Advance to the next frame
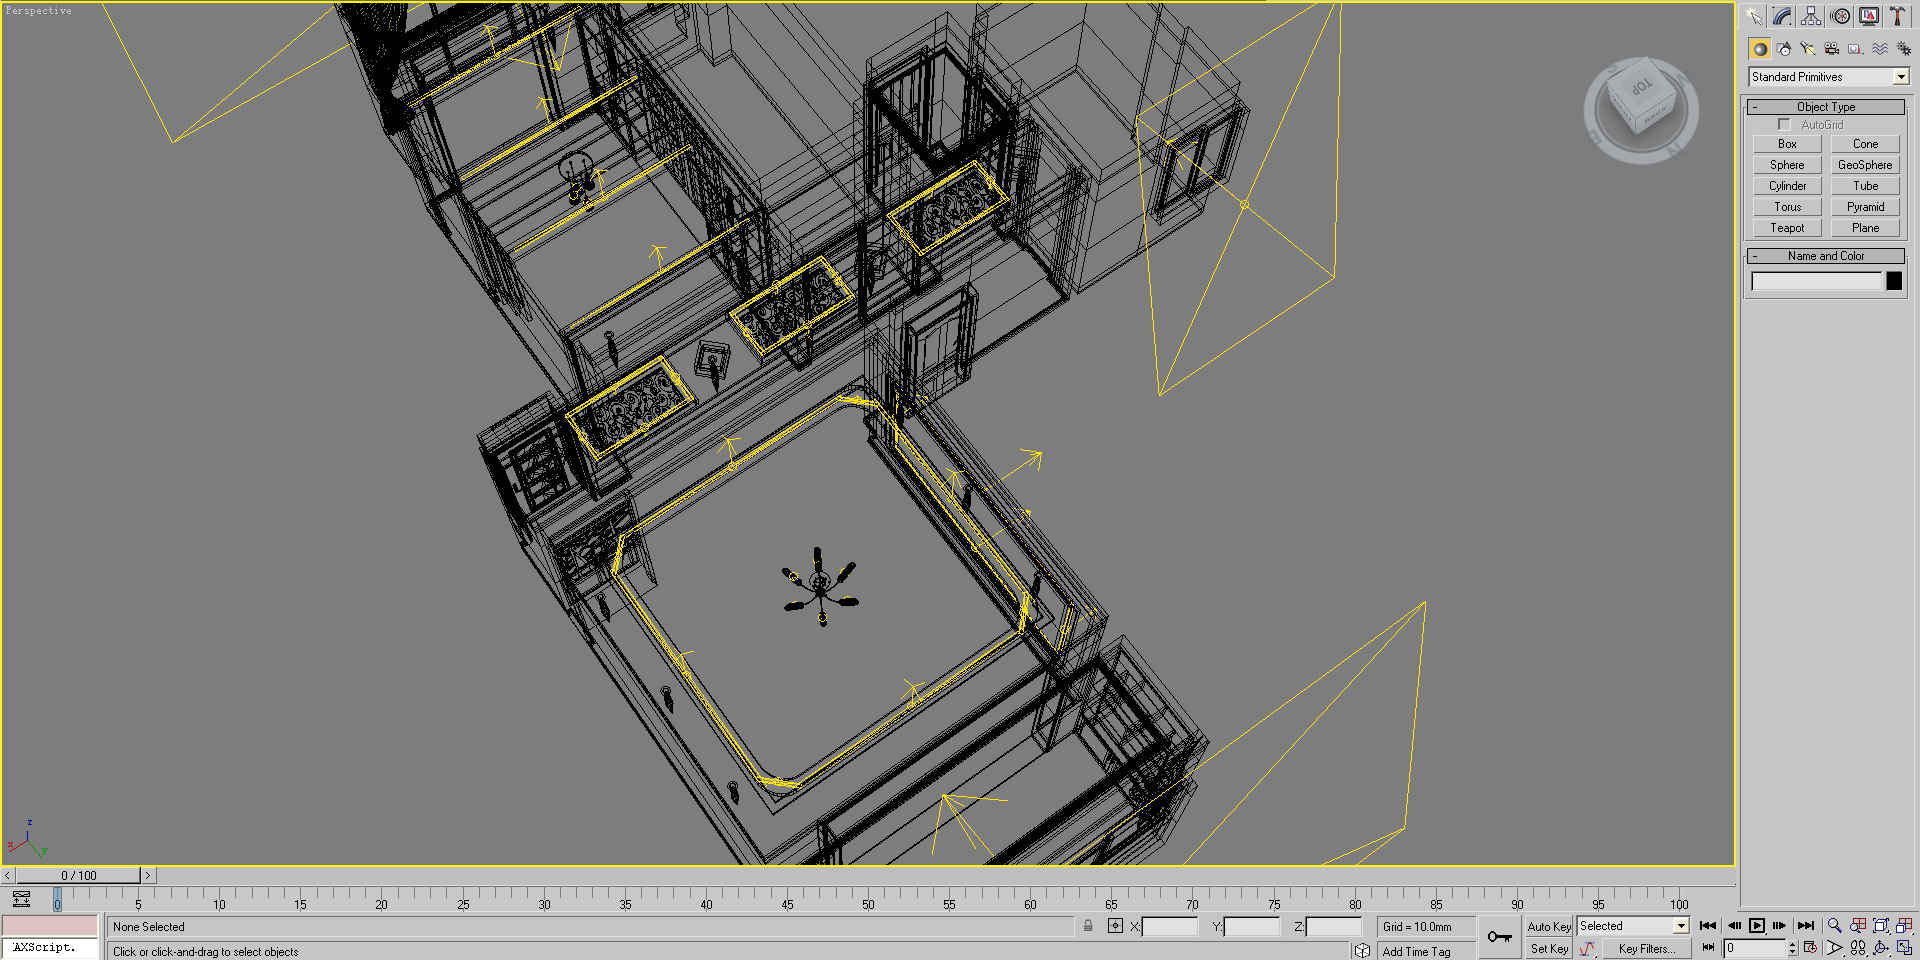 click(x=1780, y=926)
